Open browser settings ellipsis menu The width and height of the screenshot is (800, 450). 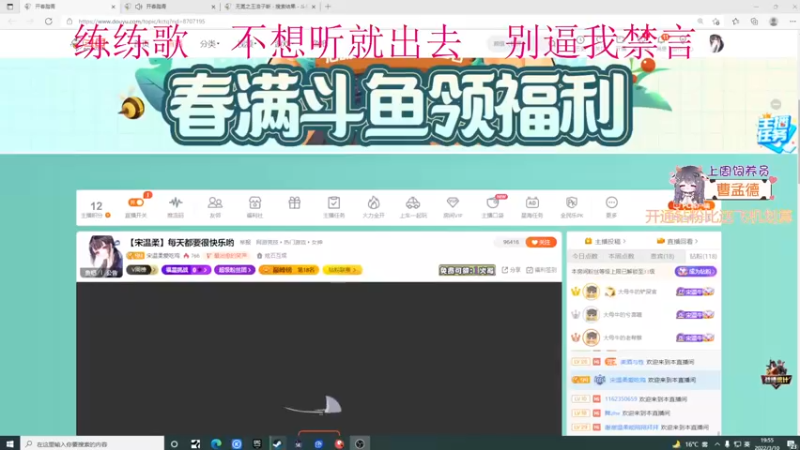(792, 21)
